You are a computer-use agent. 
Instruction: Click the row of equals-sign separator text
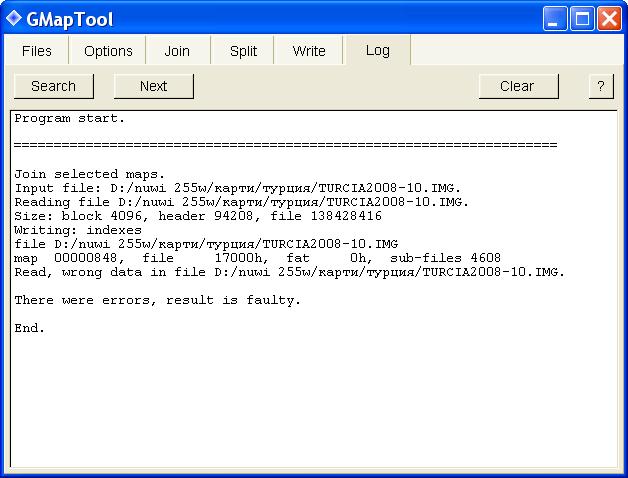[286, 145]
